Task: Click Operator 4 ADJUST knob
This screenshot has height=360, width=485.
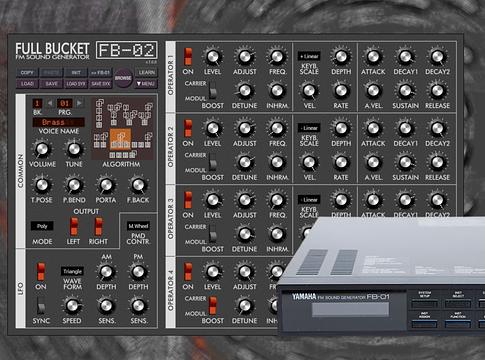Action: [245, 272]
